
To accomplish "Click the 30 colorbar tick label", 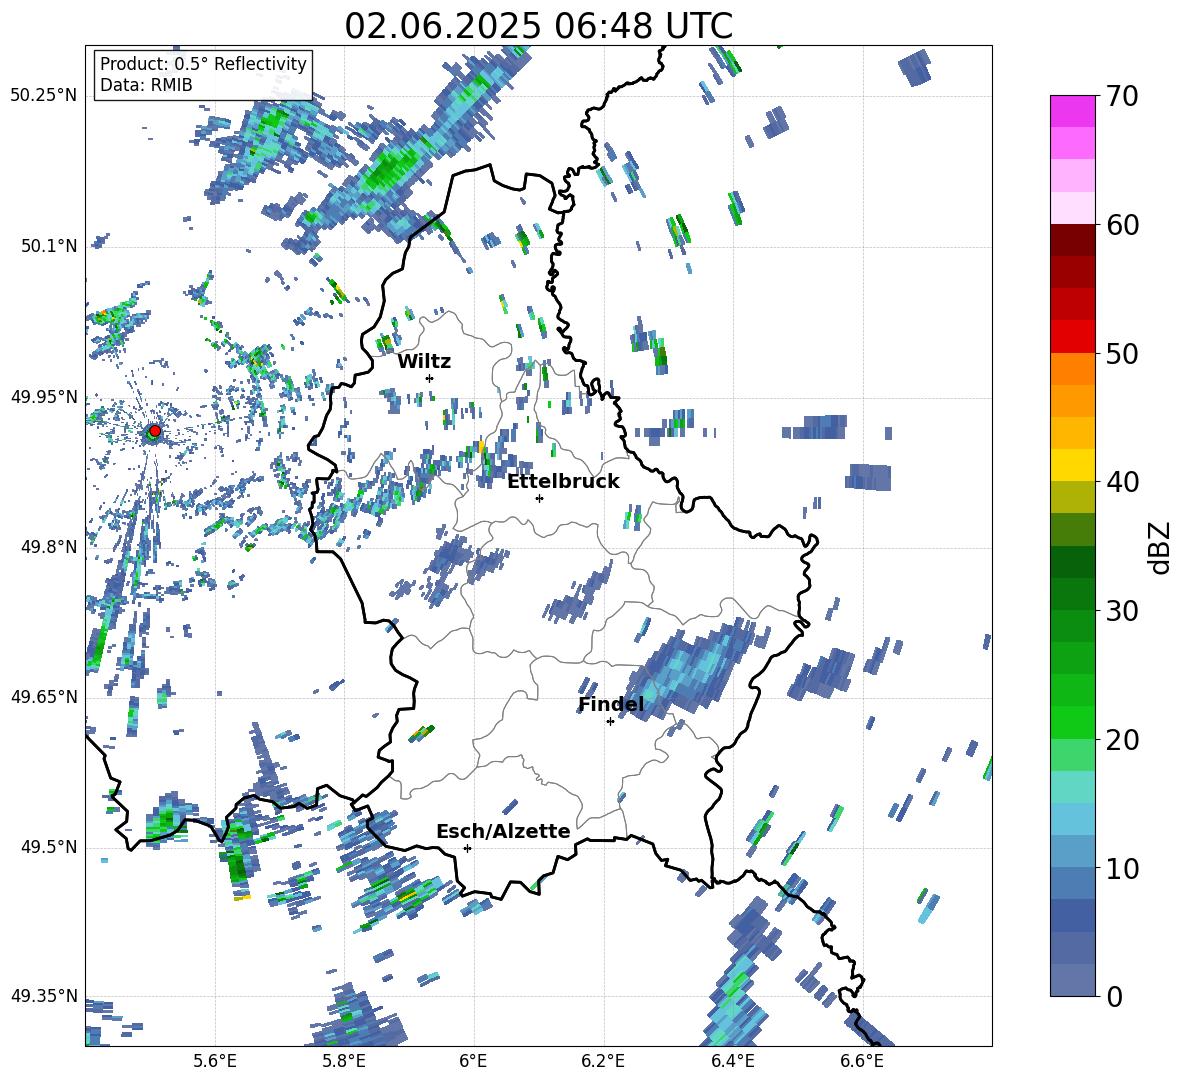I will coord(1122,611).
